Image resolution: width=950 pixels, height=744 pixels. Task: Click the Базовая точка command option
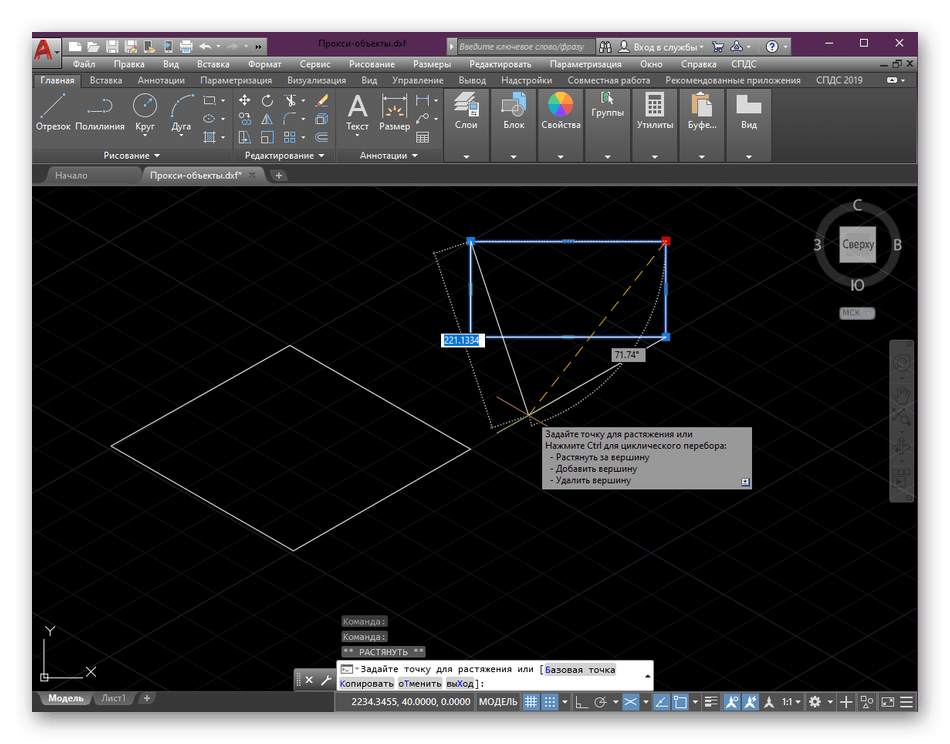(x=580, y=670)
